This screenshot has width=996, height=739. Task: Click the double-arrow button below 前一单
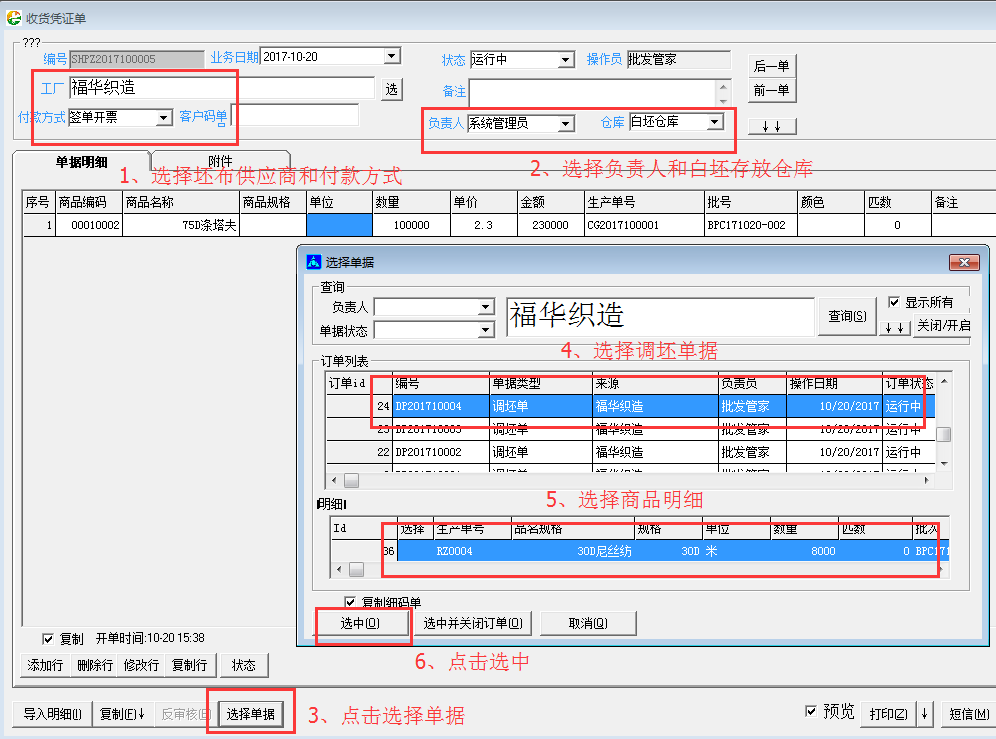[771, 126]
